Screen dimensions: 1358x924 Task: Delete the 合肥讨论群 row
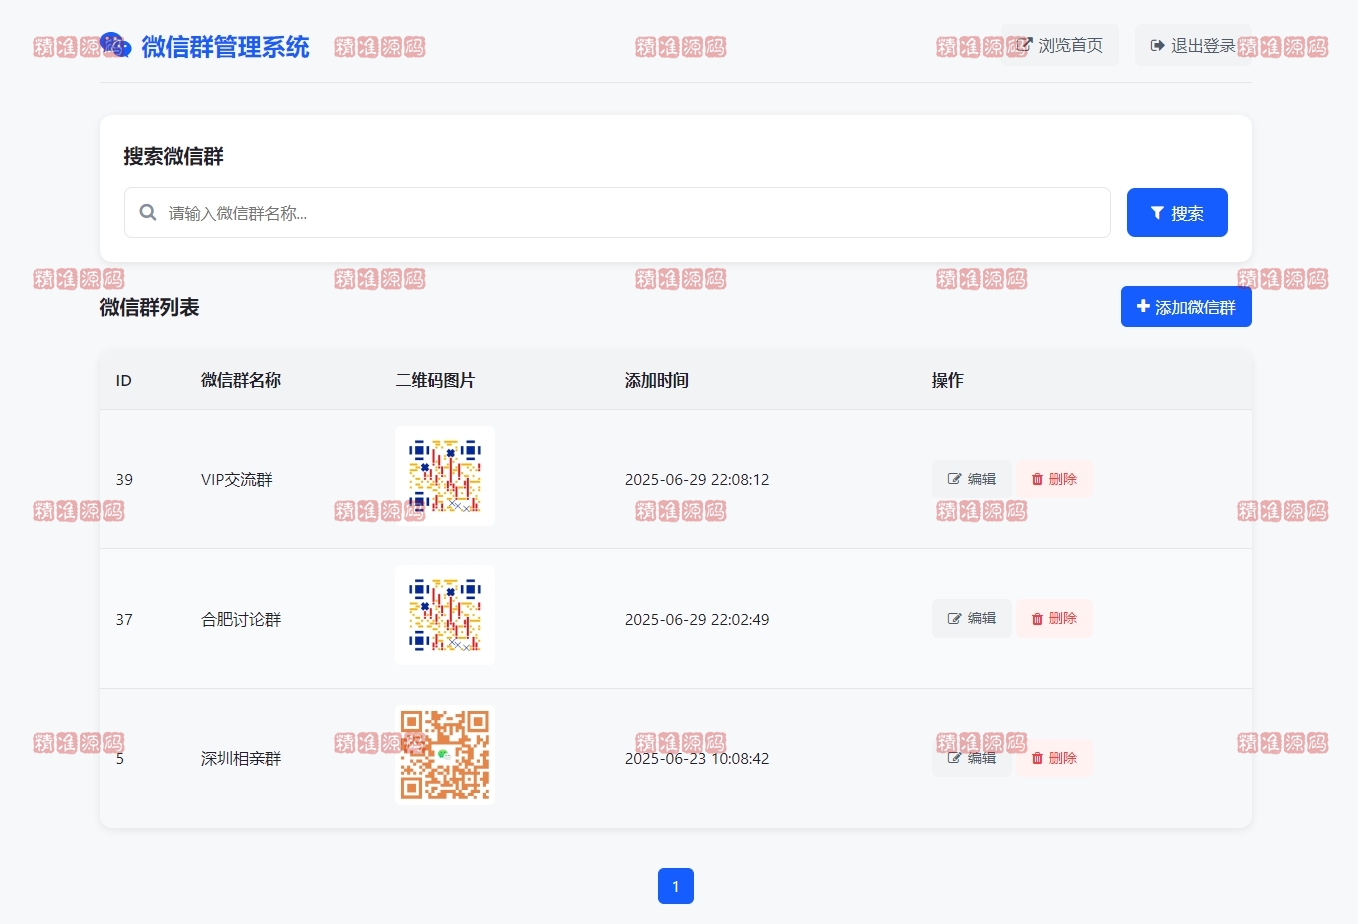tap(1054, 619)
